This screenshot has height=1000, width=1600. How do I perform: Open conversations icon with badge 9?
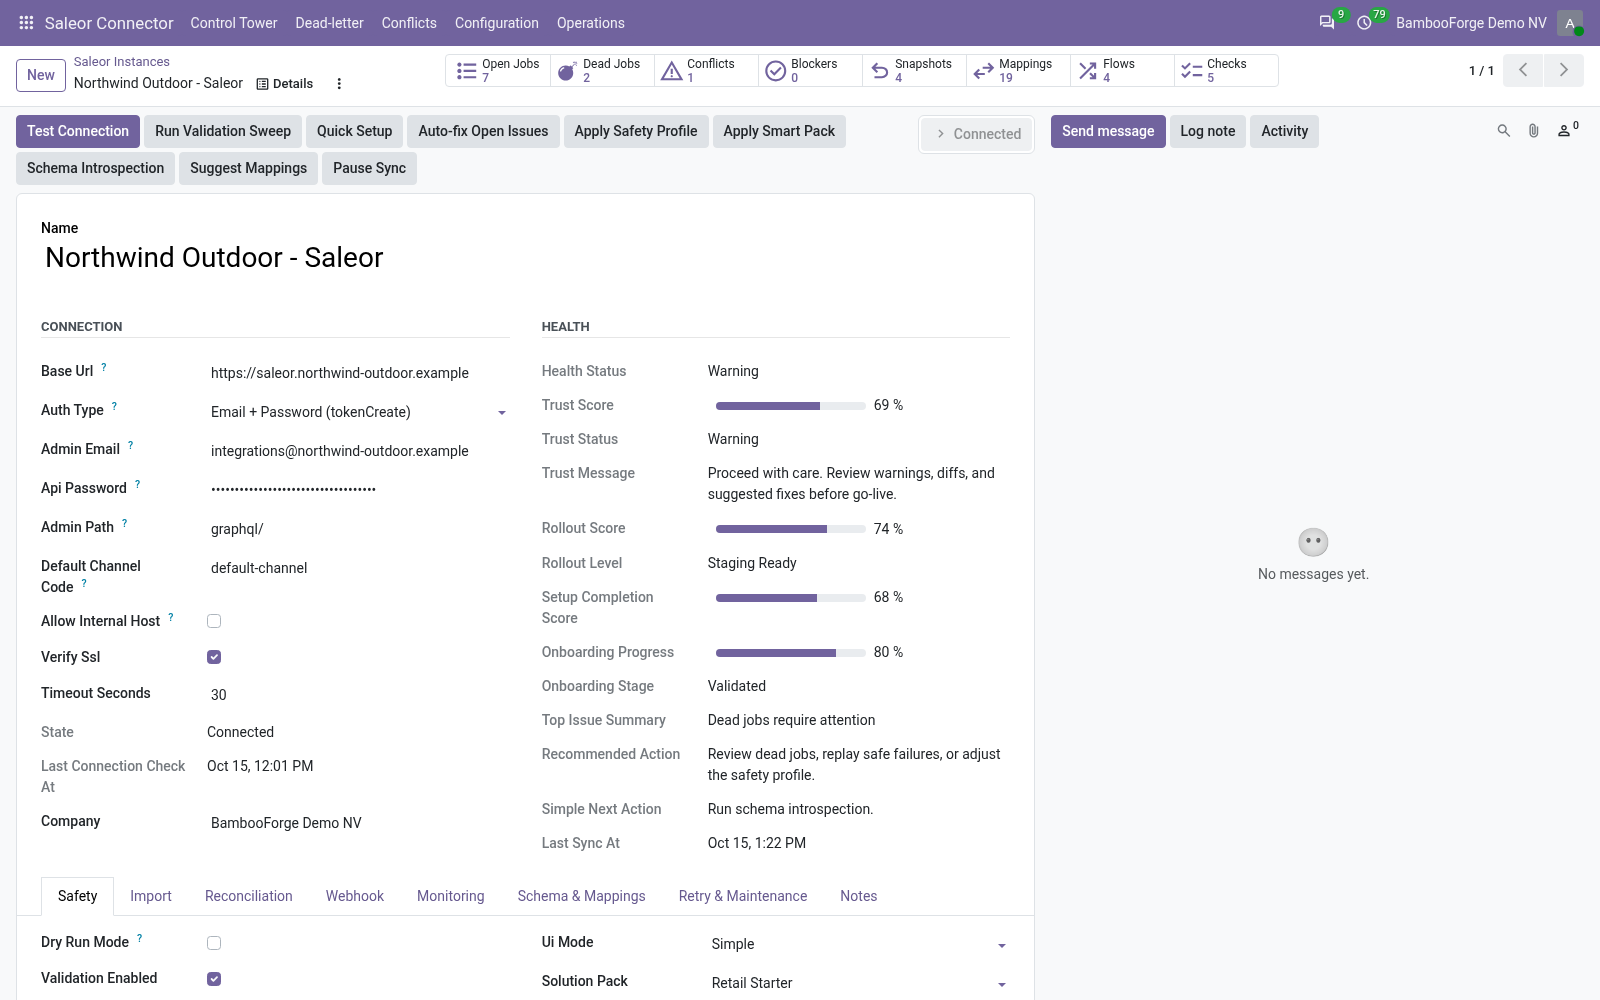click(x=1327, y=22)
